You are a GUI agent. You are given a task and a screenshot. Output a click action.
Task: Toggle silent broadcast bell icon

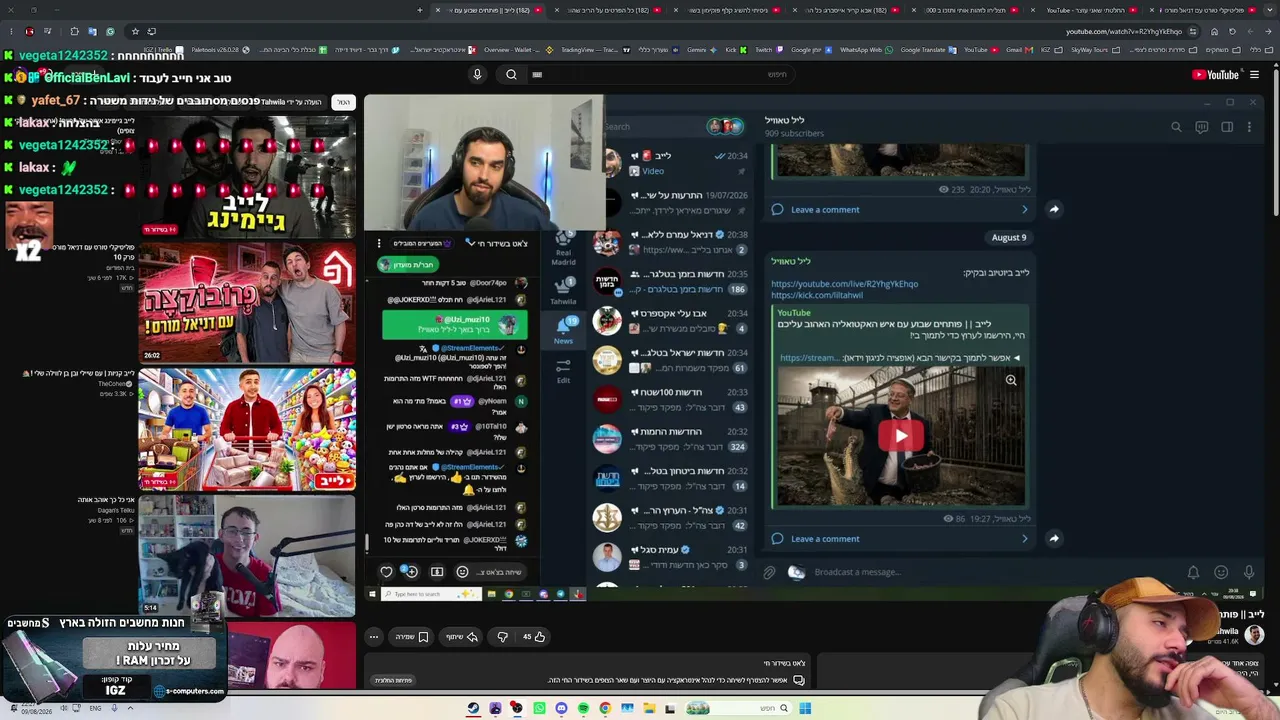pyautogui.click(x=1193, y=572)
